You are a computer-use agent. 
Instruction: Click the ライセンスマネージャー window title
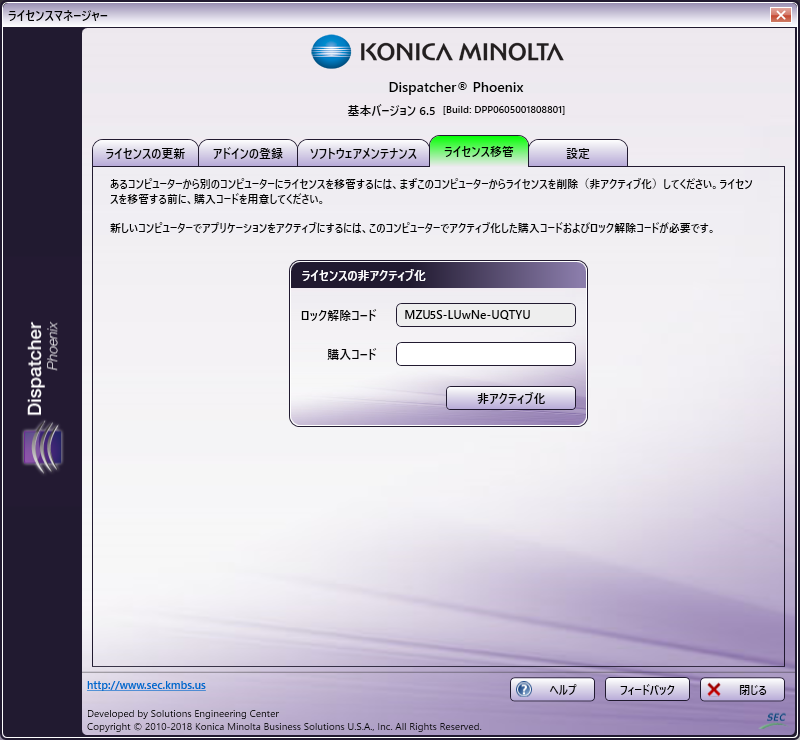coord(58,16)
